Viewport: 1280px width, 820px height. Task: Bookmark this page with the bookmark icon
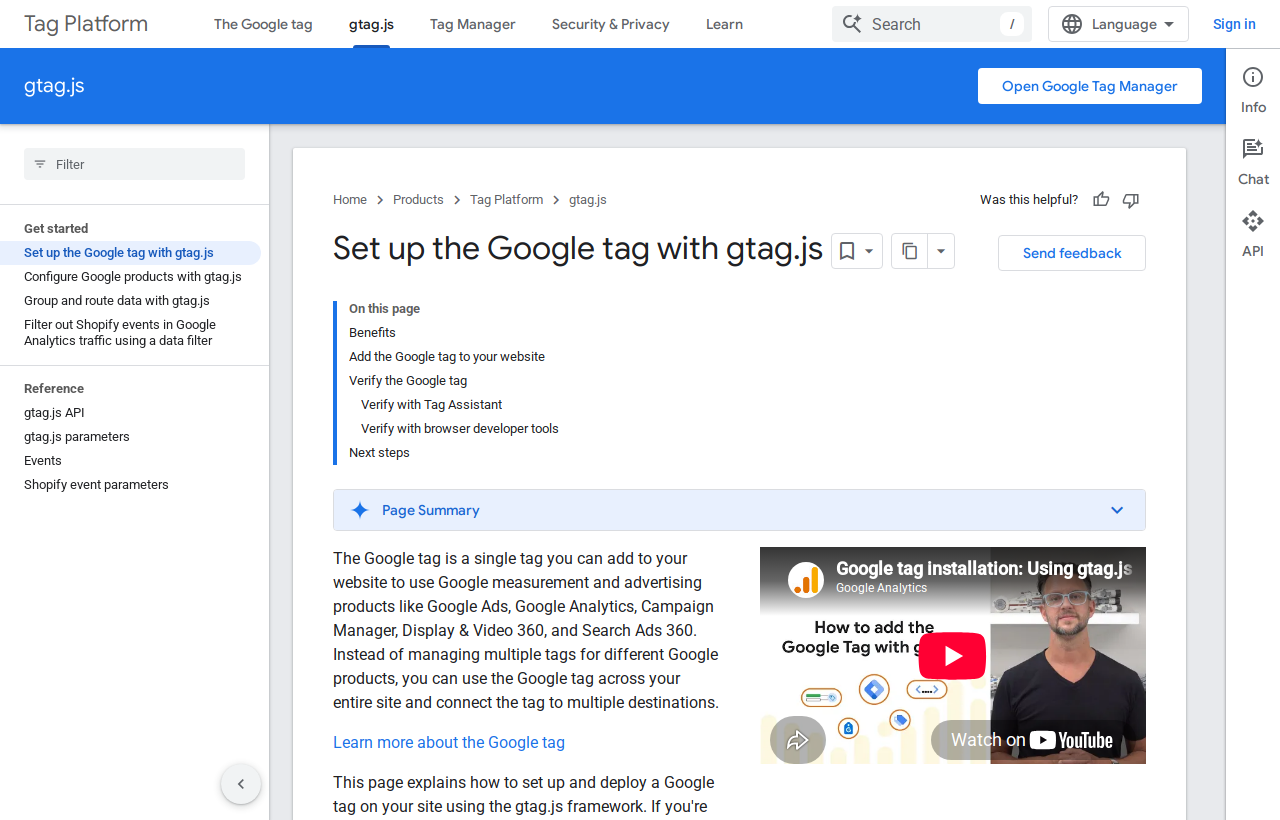click(847, 251)
